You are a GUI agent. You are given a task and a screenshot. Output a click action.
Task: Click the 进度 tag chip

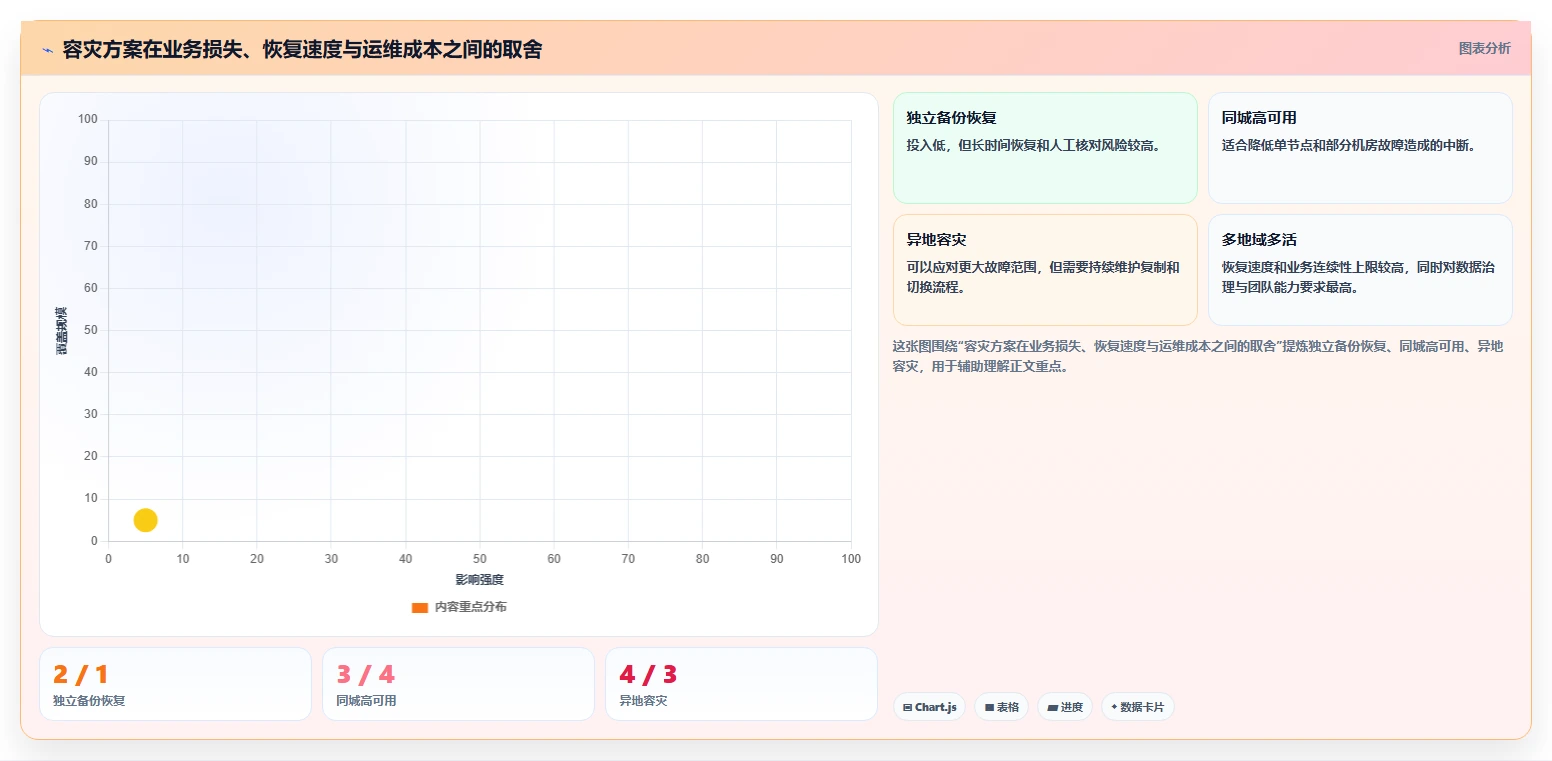[1065, 707]
